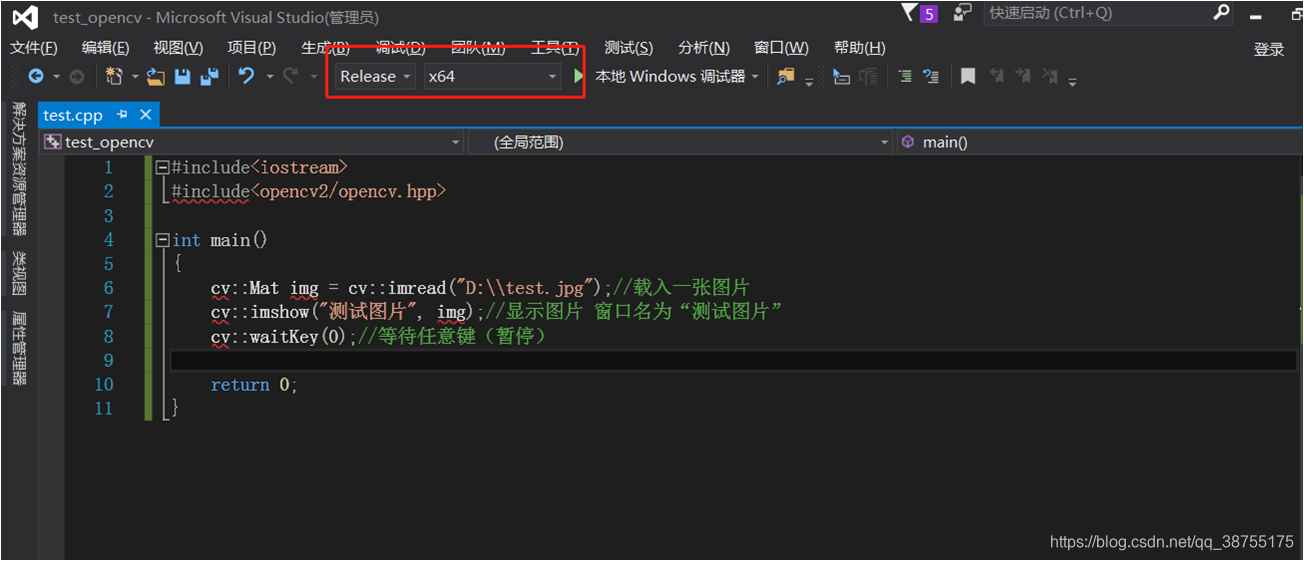Expand the debugger target dropdown arrow

[x=755, y=76]
